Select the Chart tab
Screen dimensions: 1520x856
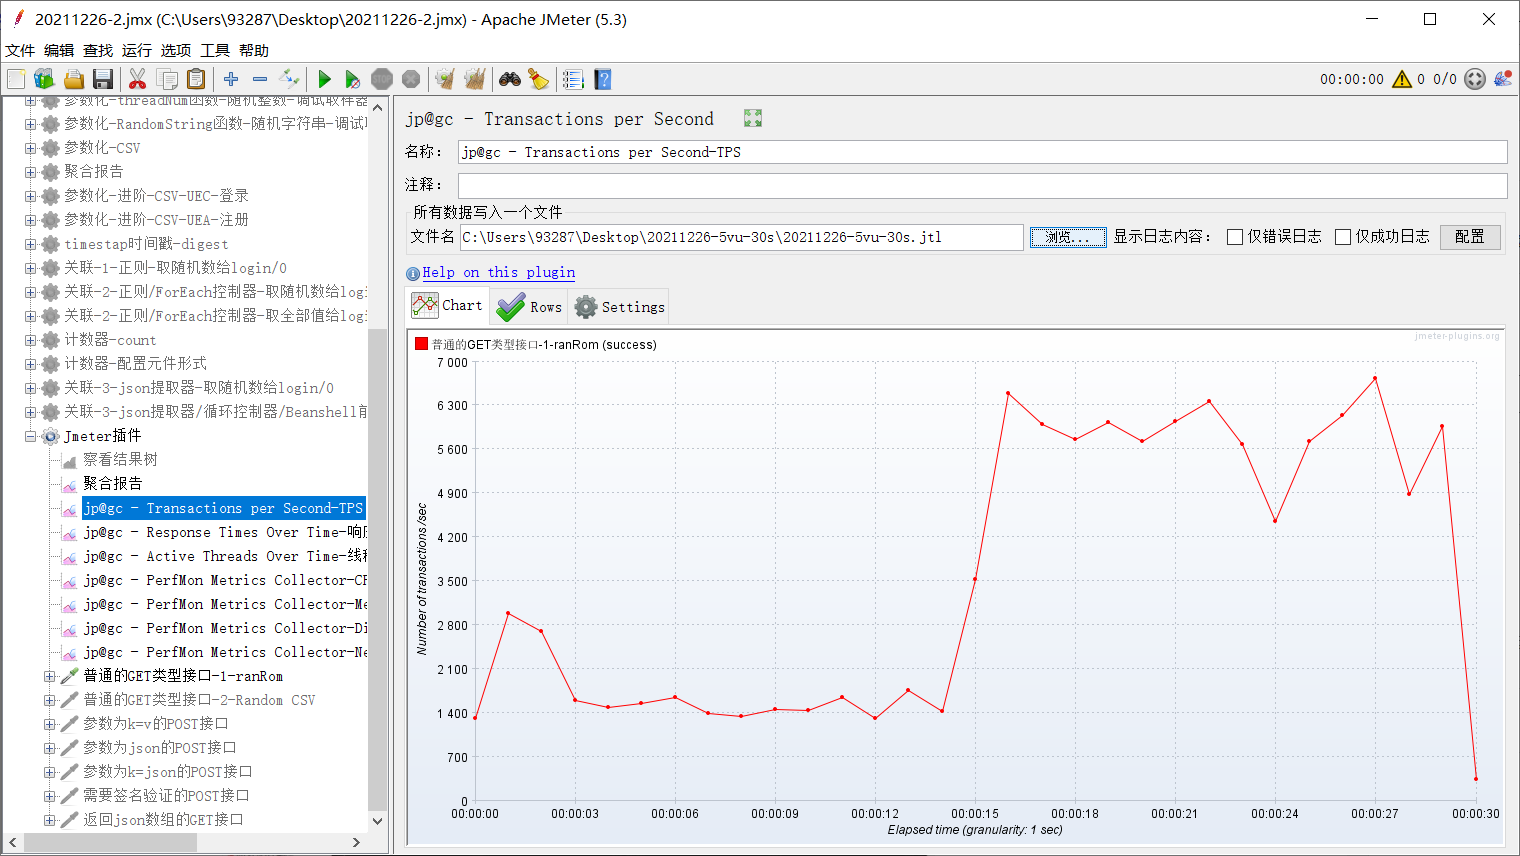click(447, 305)
